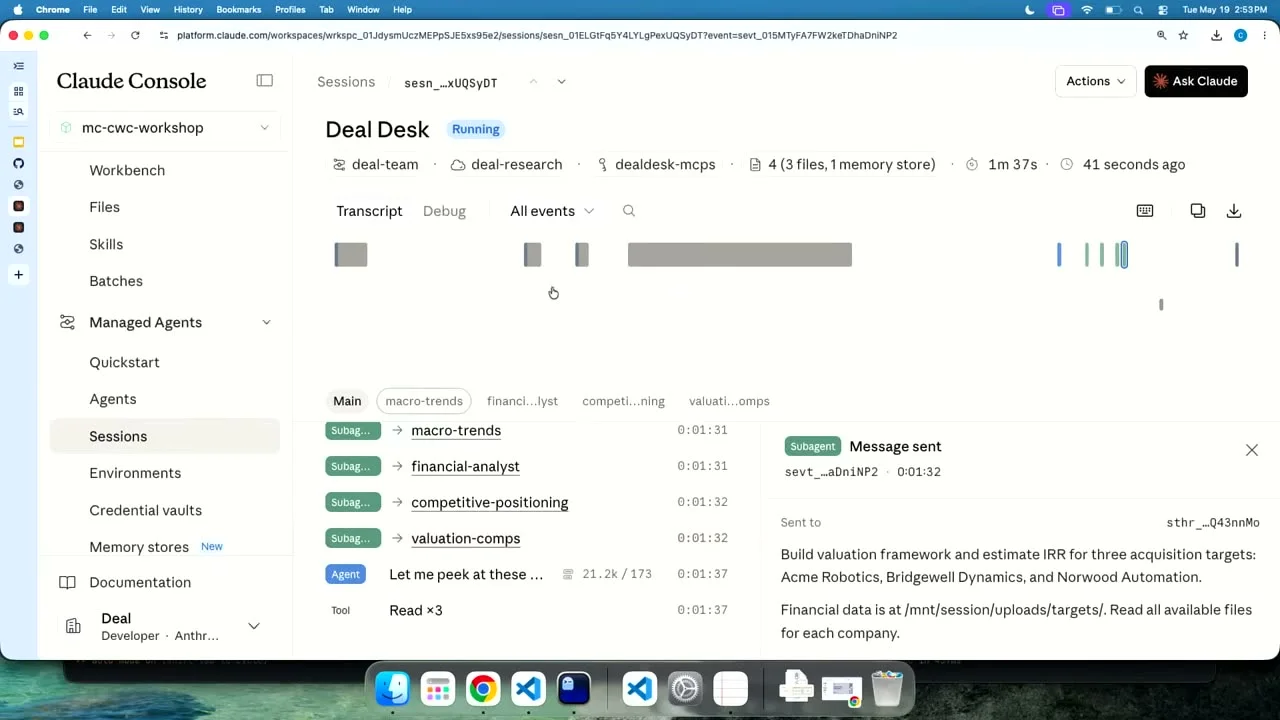Go to previous session with up arrow

[533, 82]
